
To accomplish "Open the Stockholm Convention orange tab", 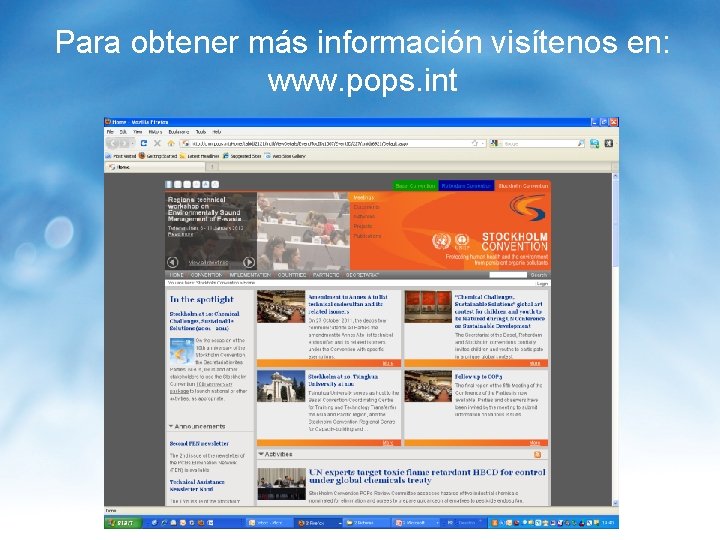I will 523,186.
